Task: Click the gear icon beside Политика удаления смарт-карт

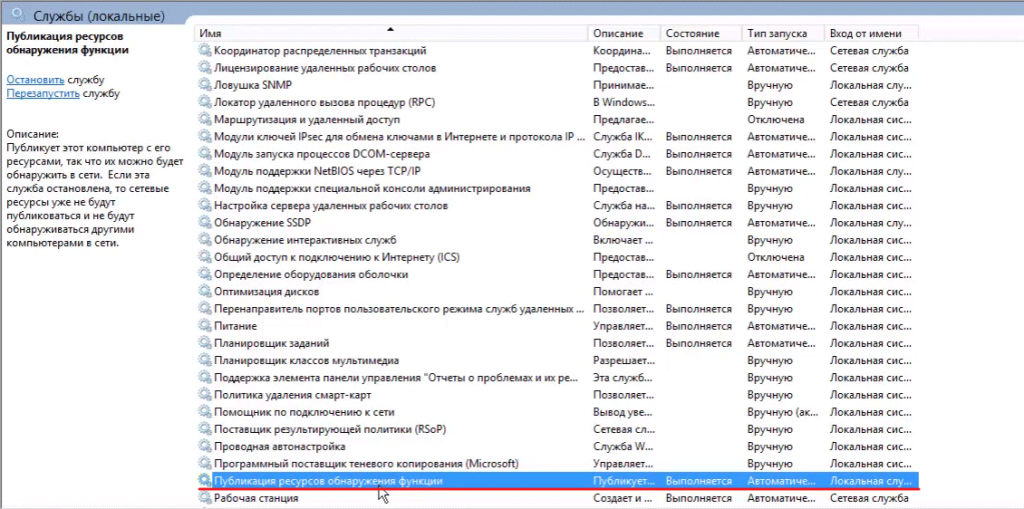Action: pyautogui.click(x=205, y=395)
